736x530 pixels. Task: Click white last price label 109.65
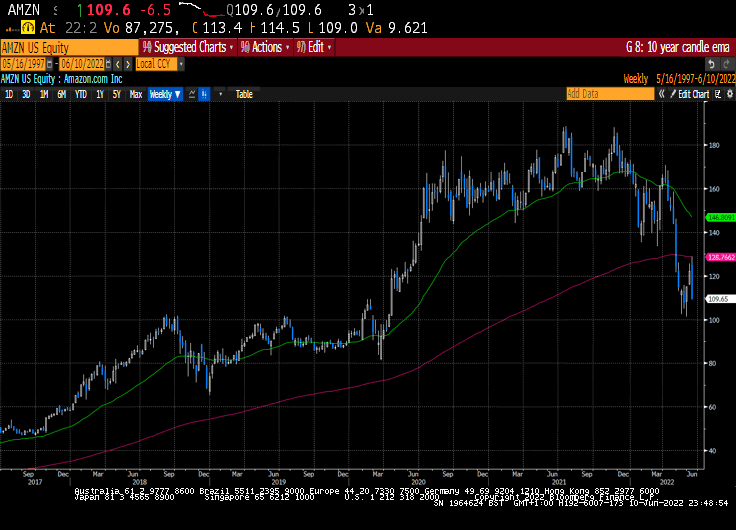click(721, 299)
